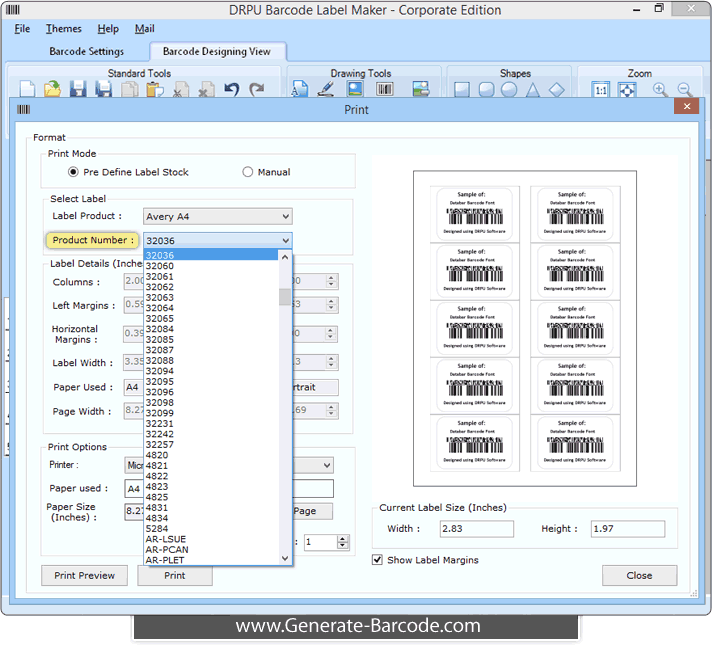The image size is (712, 645).
Task: Click the Fit to window zoom icon
Action: (627, 89)
